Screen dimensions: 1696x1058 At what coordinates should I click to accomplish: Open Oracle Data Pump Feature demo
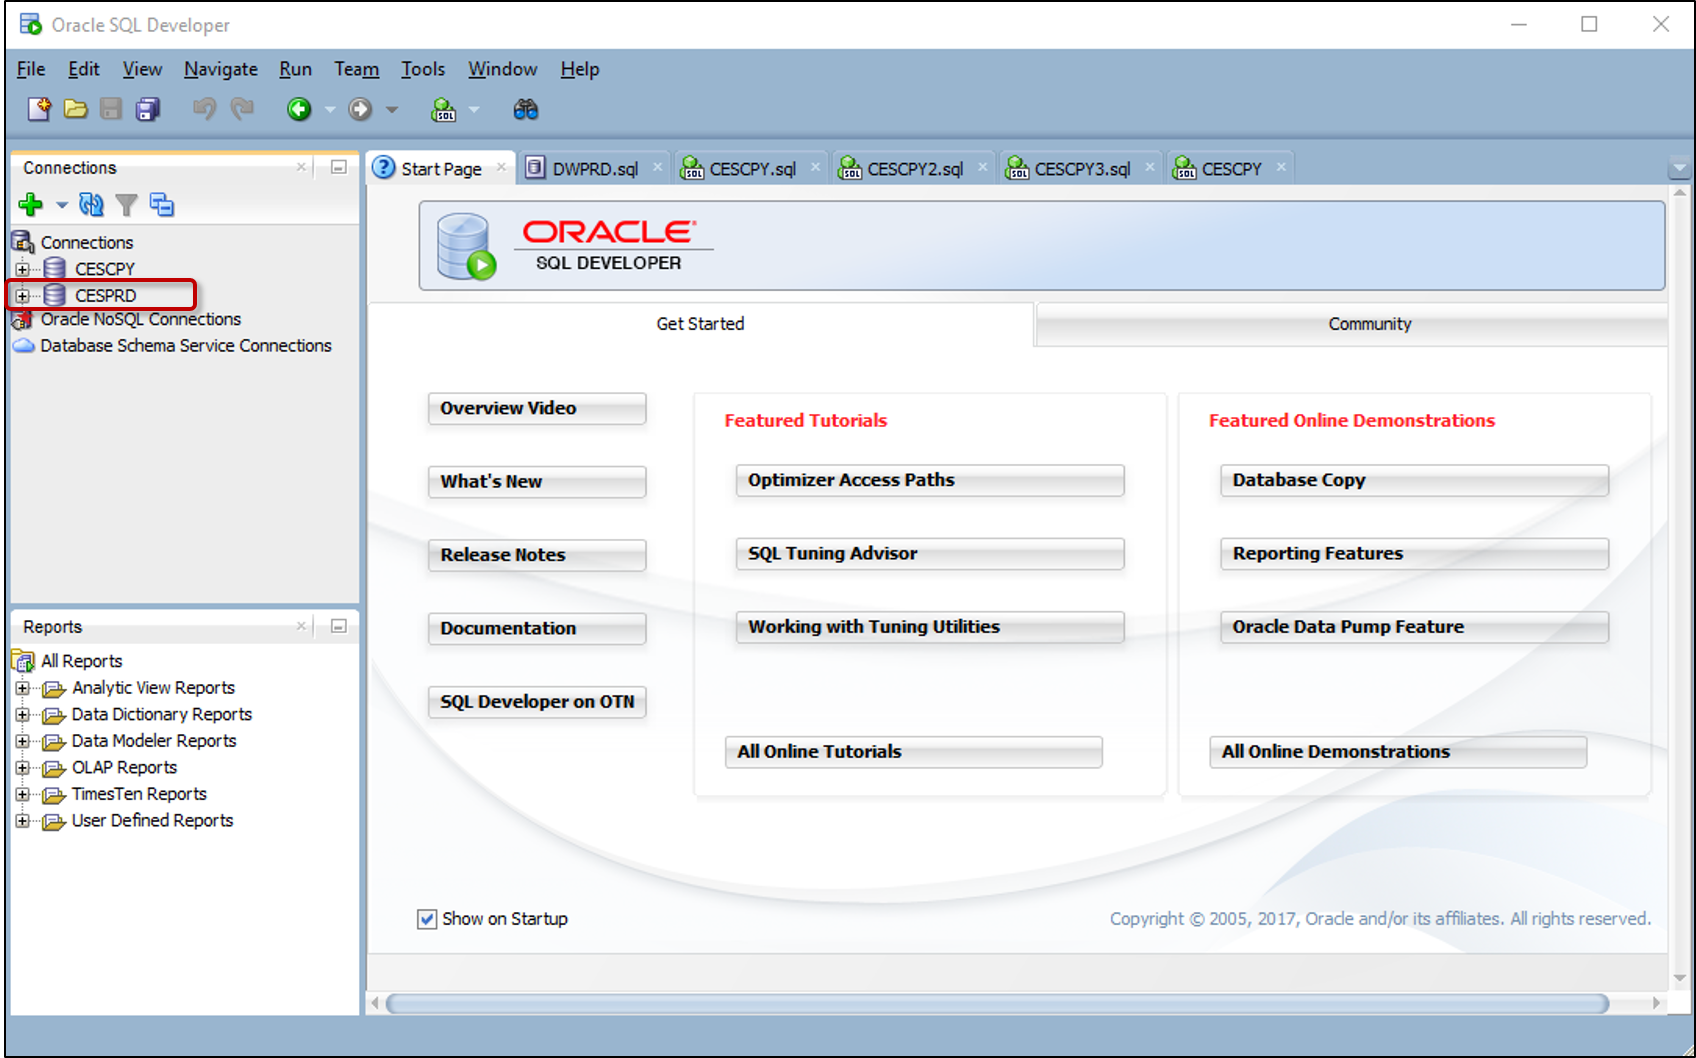tap(1414, 627)
